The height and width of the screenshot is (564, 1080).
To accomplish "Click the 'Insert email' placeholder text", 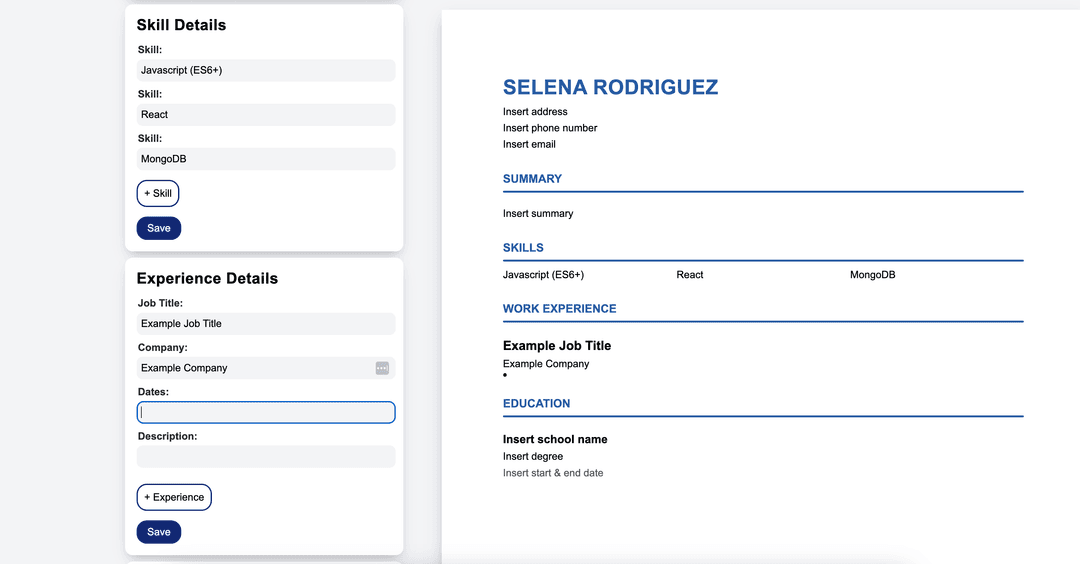I will (529, 144).
